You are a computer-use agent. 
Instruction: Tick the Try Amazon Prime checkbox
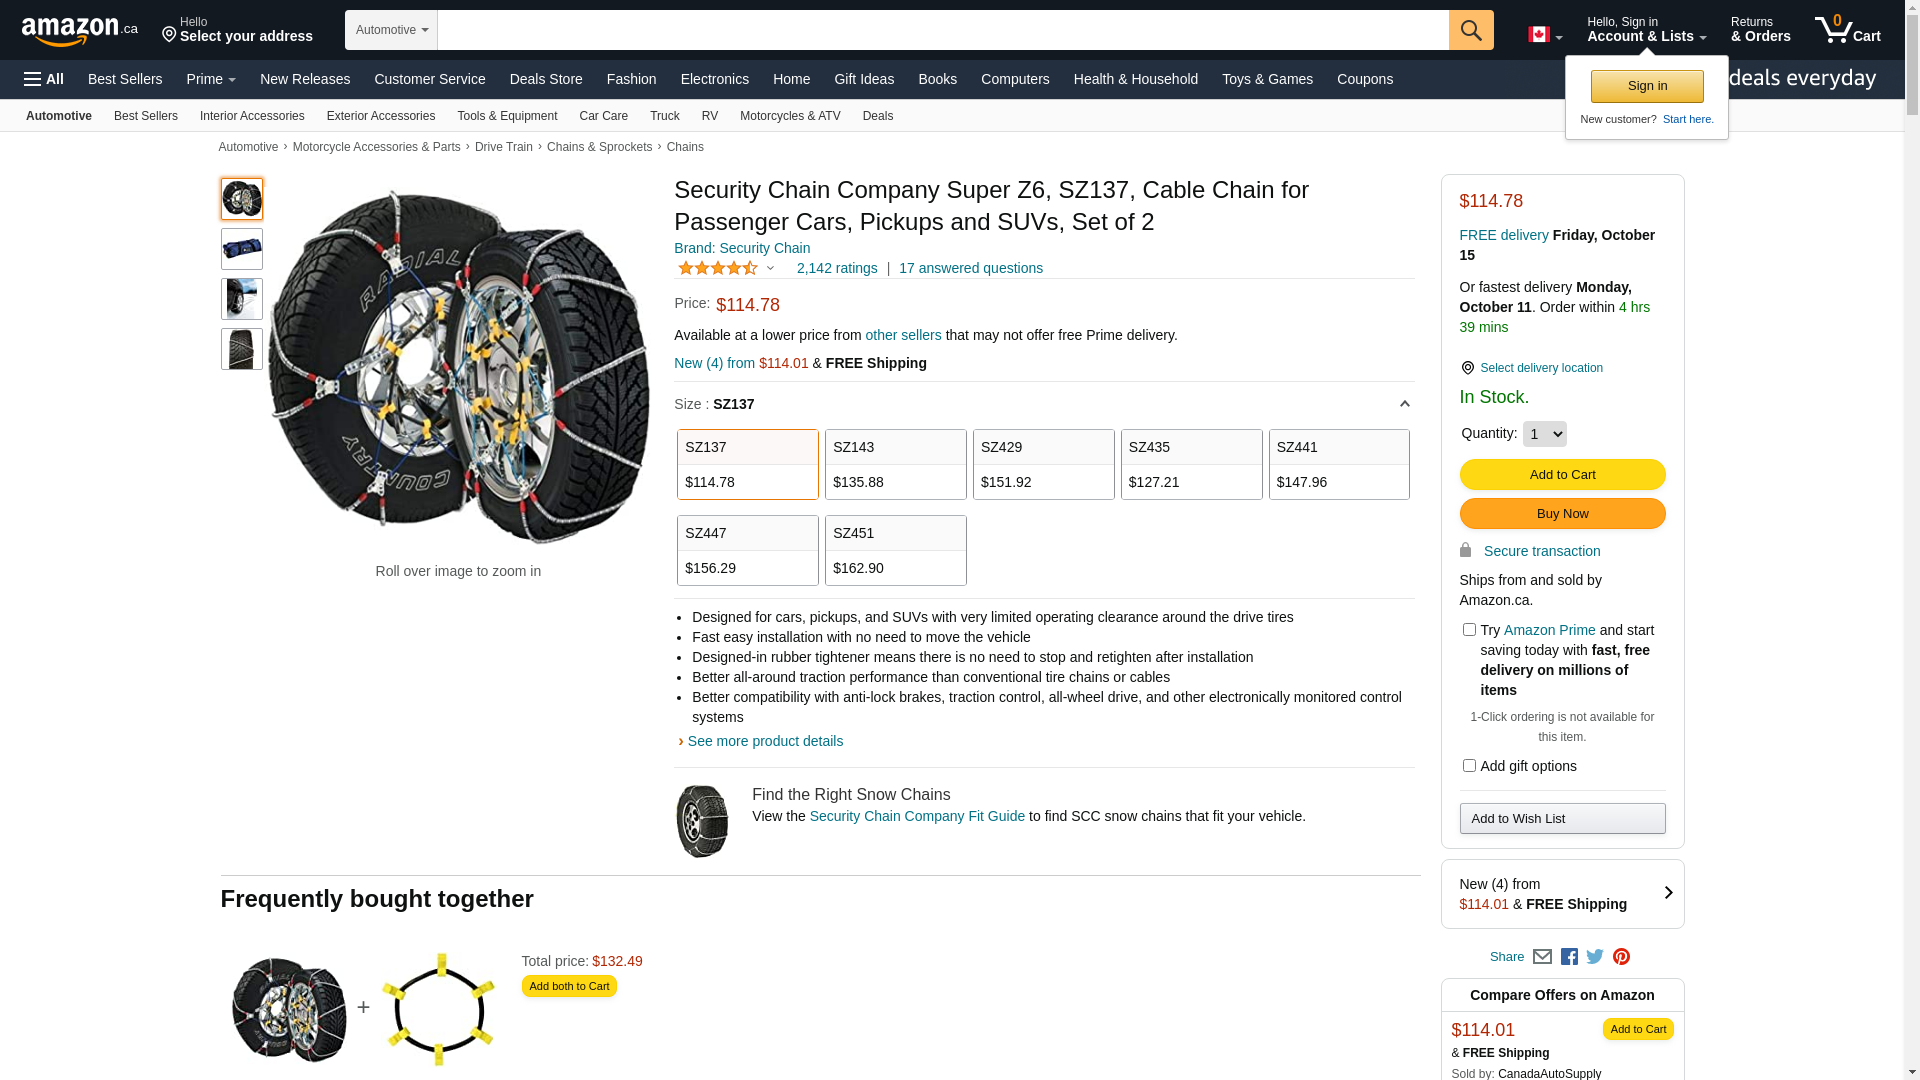point(1469,630)
